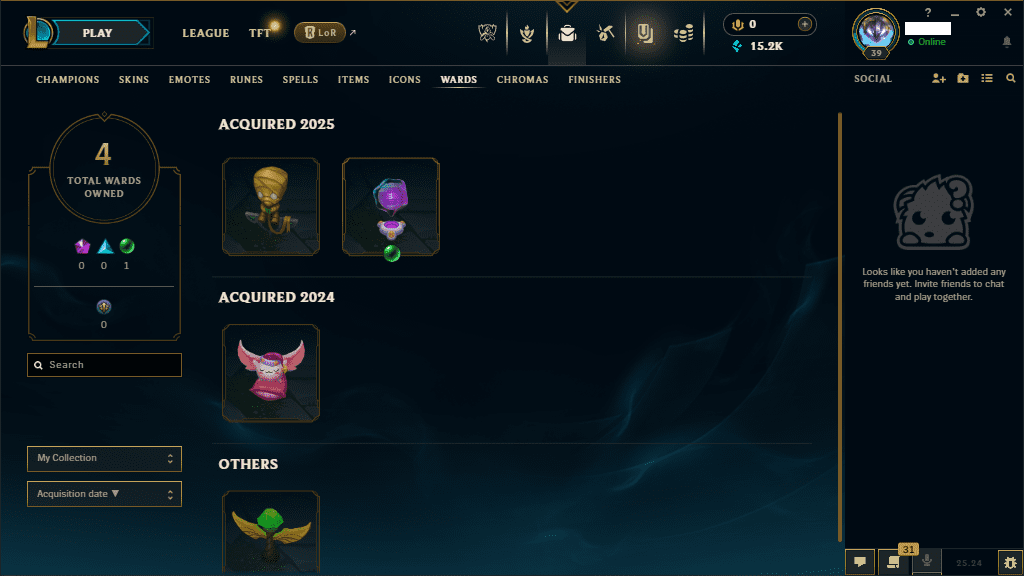The image size is (1024, 576).
Task: Click the bug report icon
Action: [1010, 562]
